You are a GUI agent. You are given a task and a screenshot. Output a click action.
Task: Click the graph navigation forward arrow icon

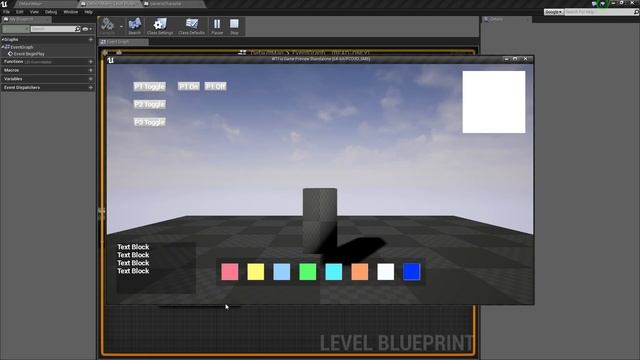(119, 53)
